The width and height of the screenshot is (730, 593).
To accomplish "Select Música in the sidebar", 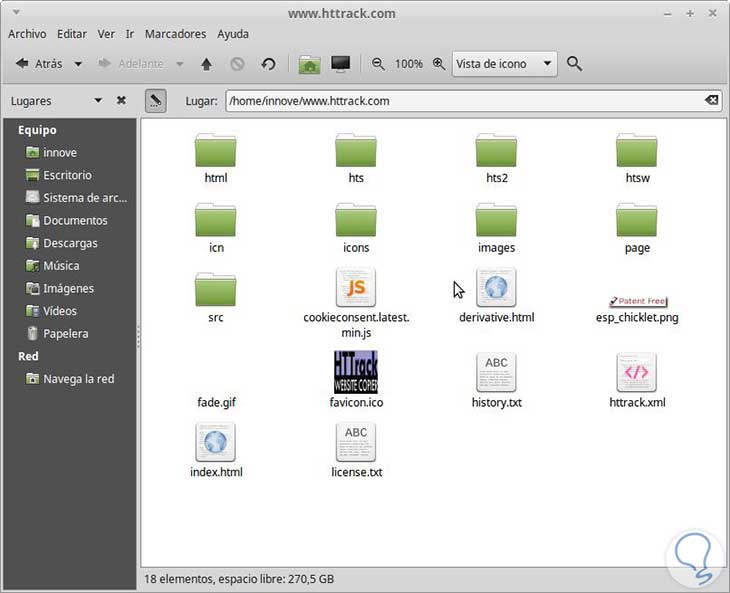I will point(70,265).
